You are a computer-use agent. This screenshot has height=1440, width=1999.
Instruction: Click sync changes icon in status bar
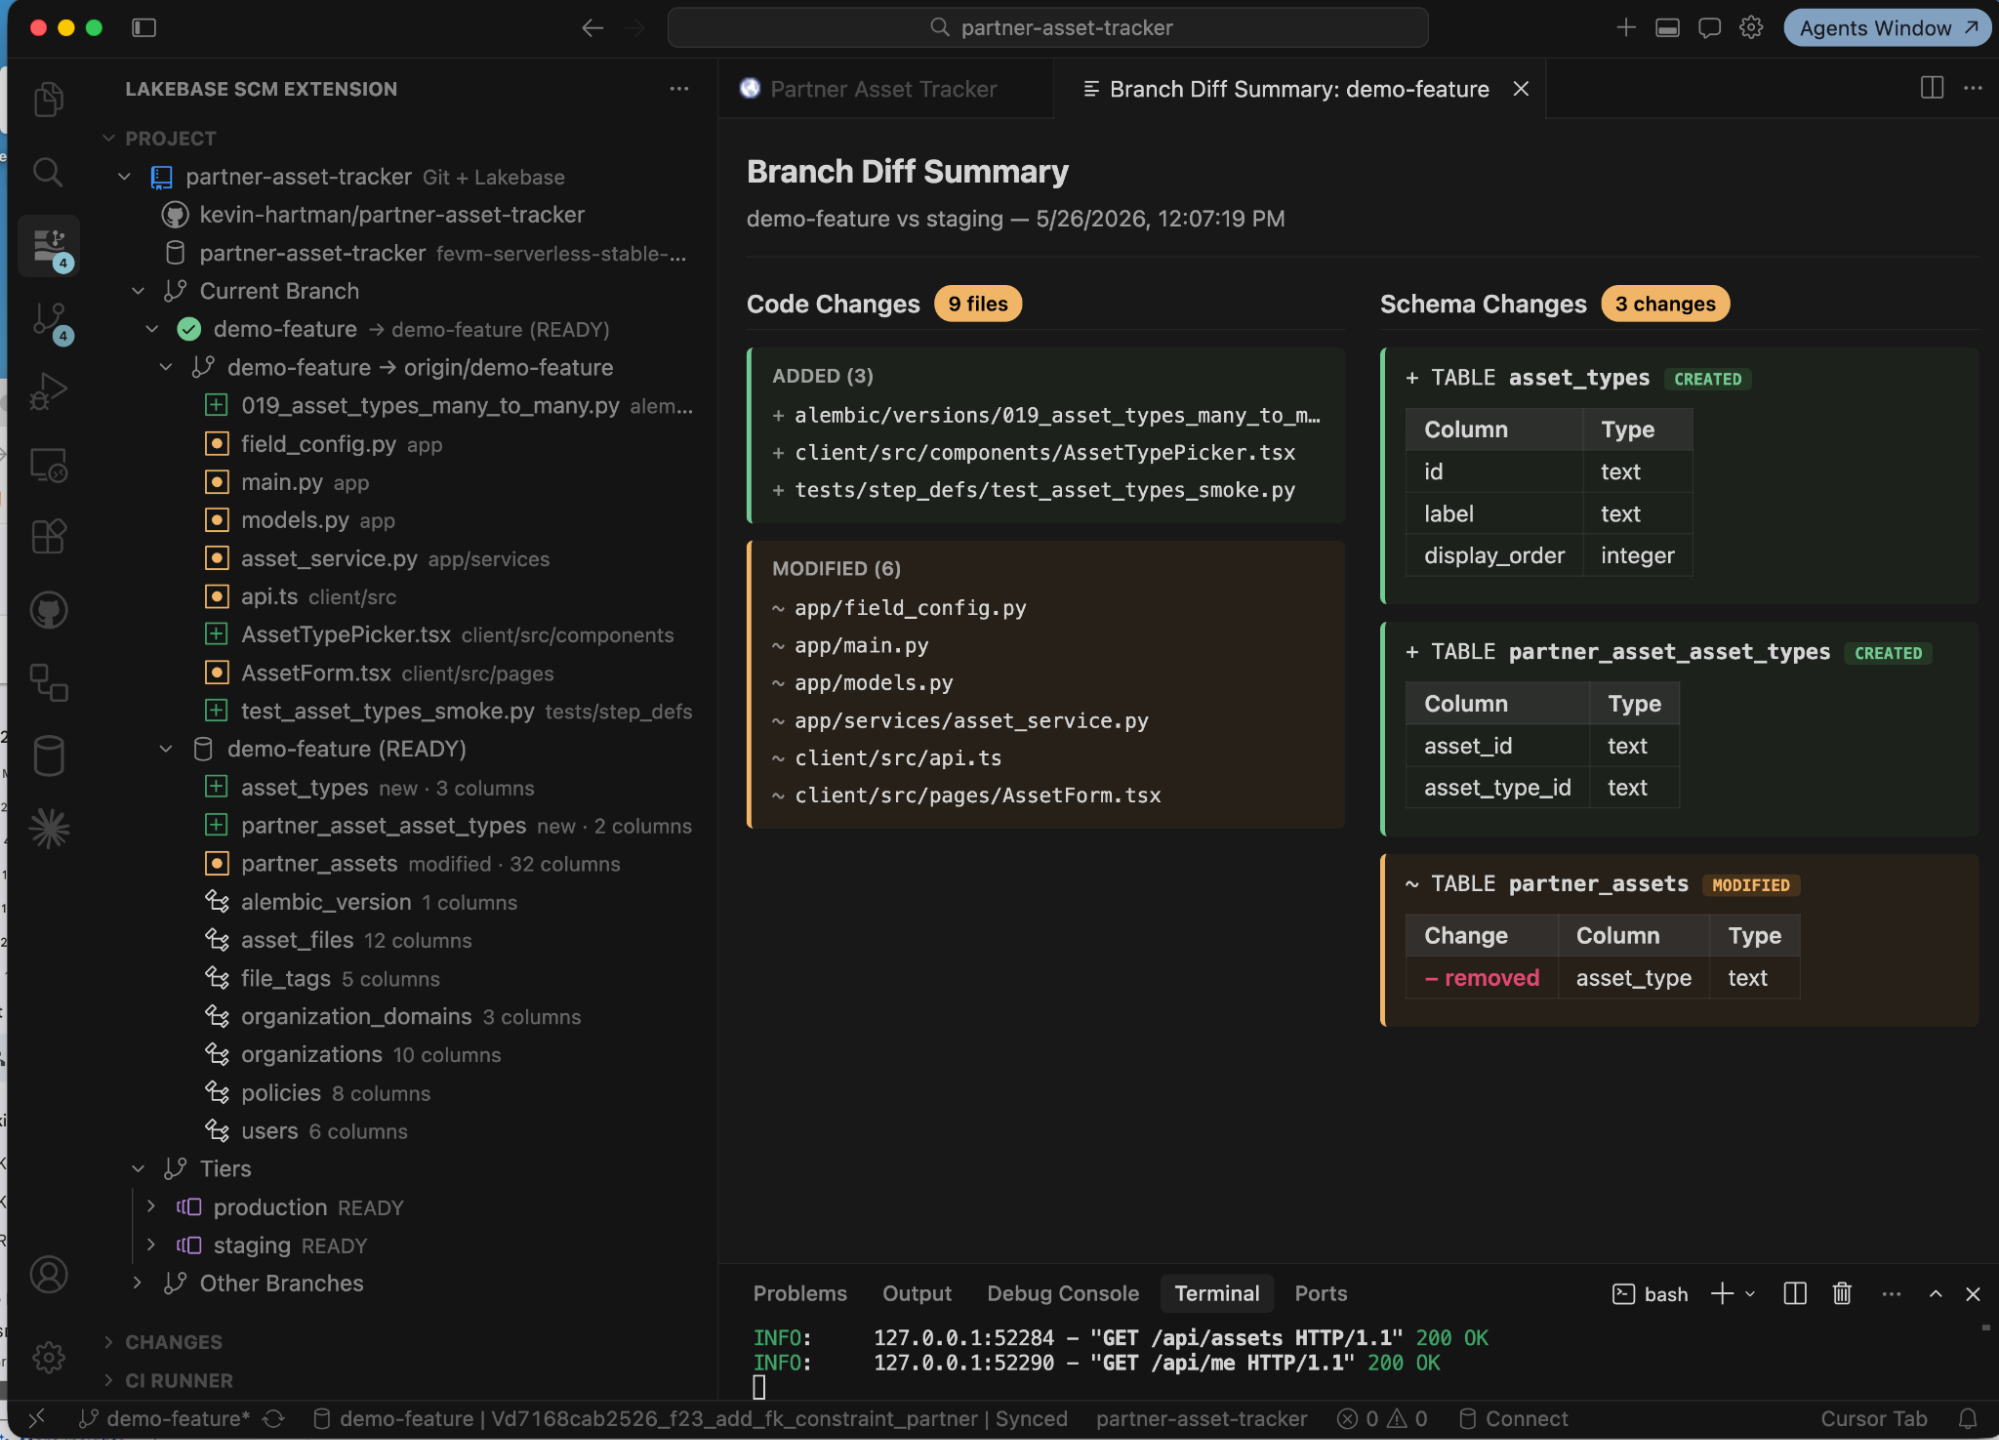pos(273,1418)
